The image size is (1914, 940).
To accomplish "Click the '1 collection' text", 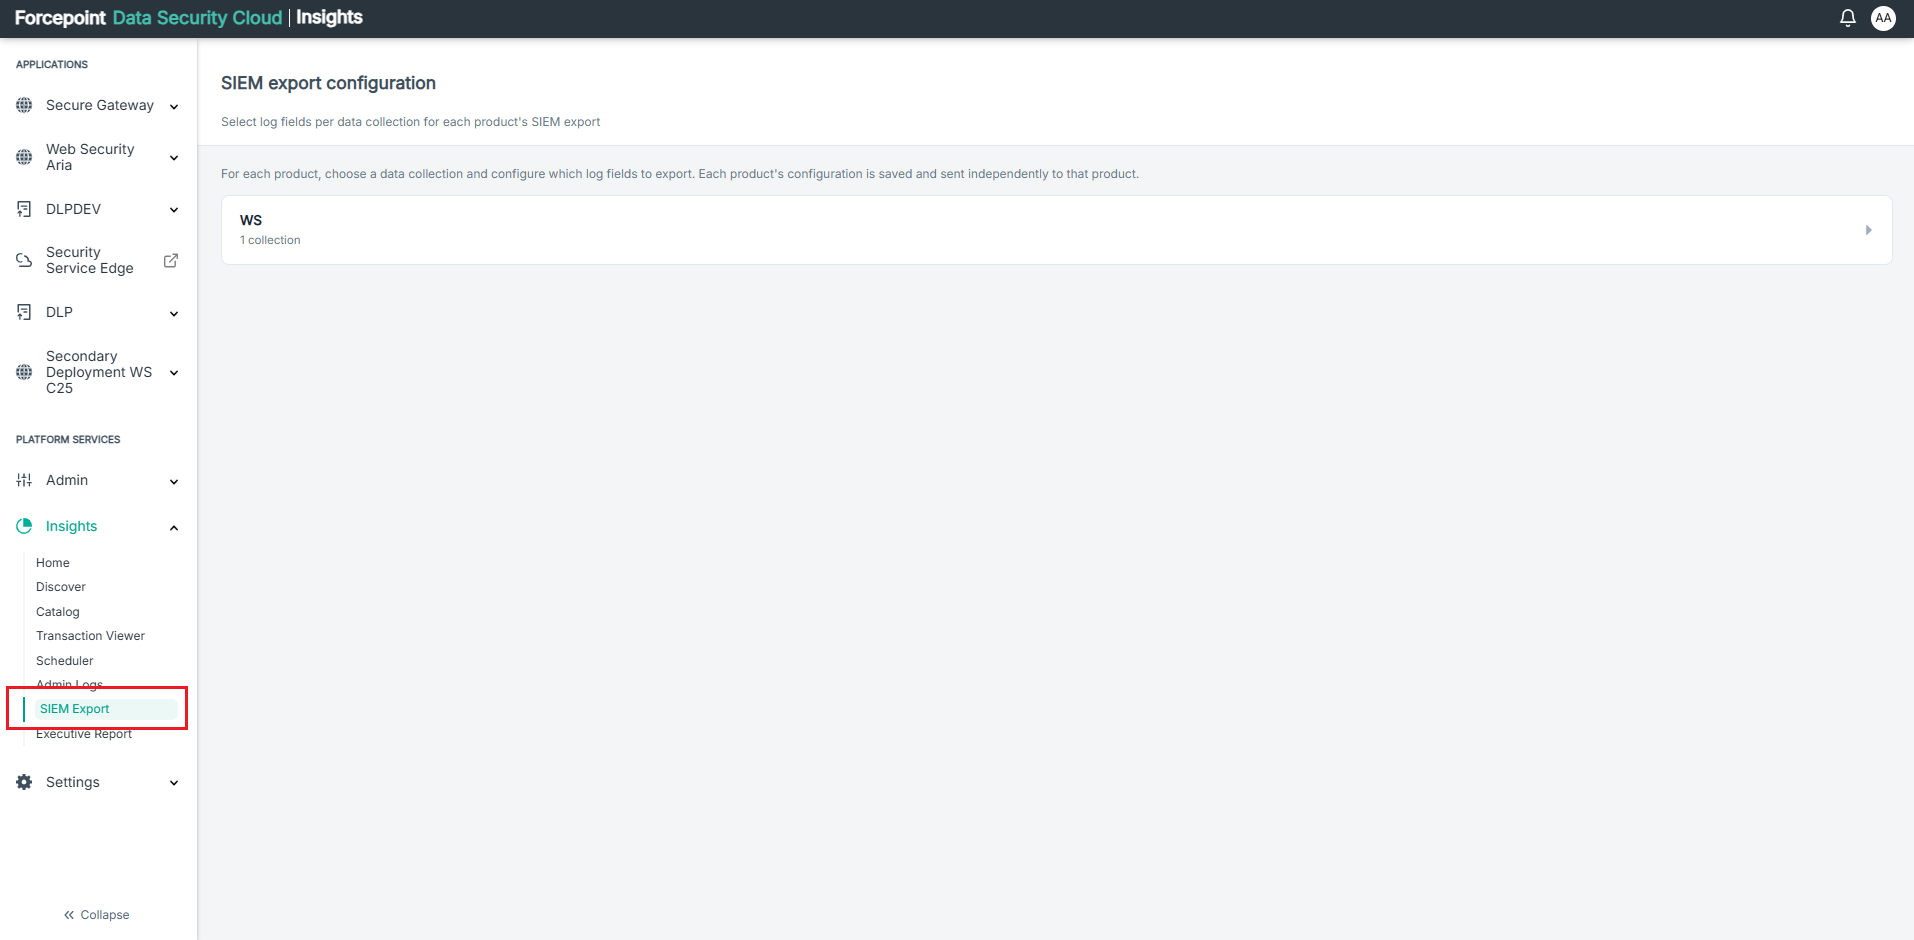I will (270, 240).
